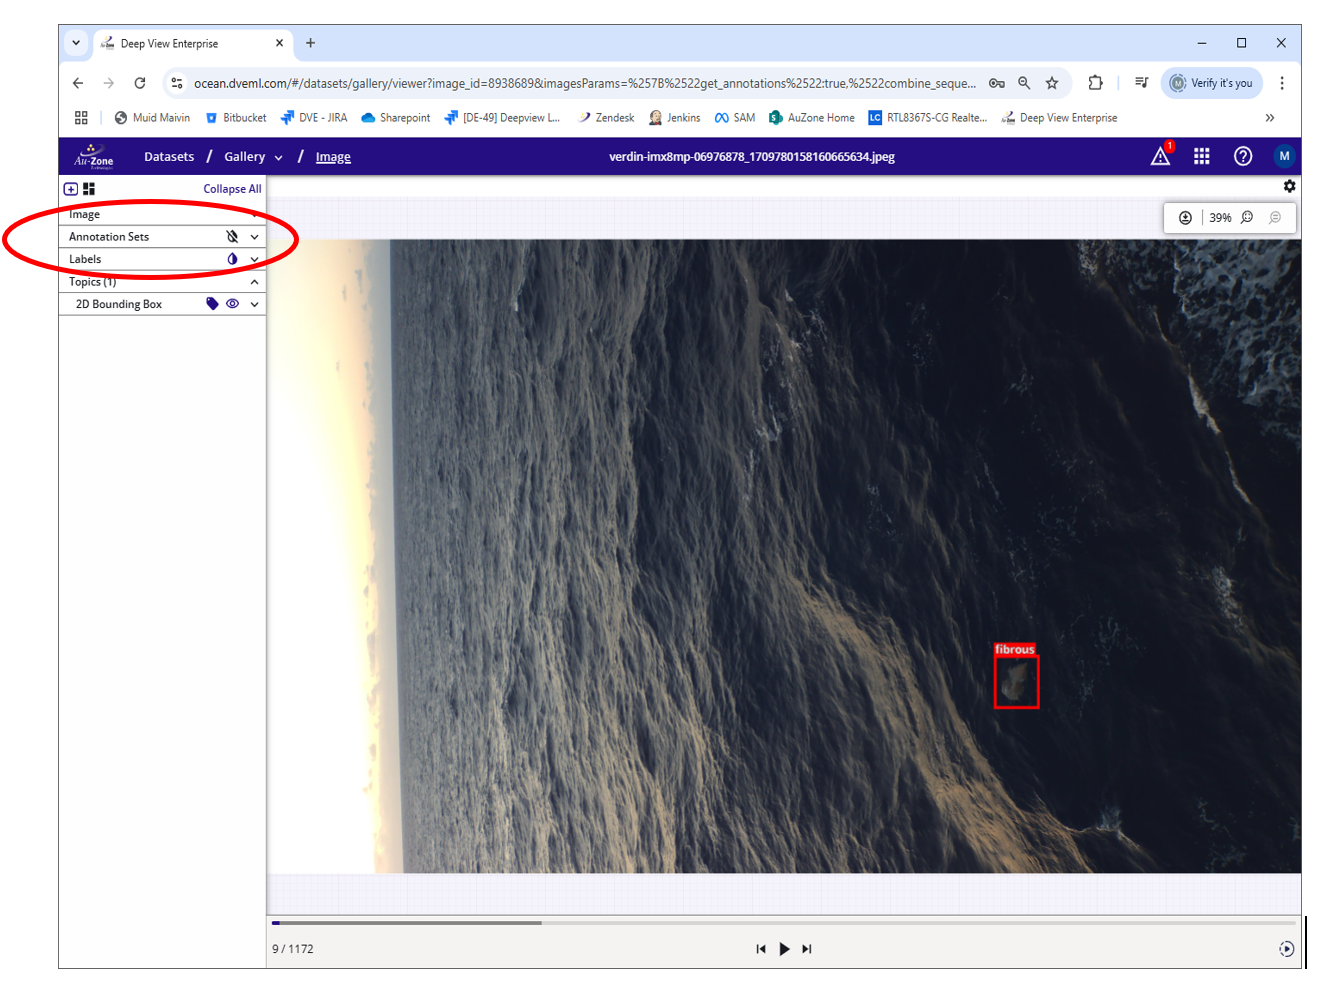Open the user profile M avatar
Image resolution: width=1331 pixels, height=996 pixels.
click(x=1284, y=156)
